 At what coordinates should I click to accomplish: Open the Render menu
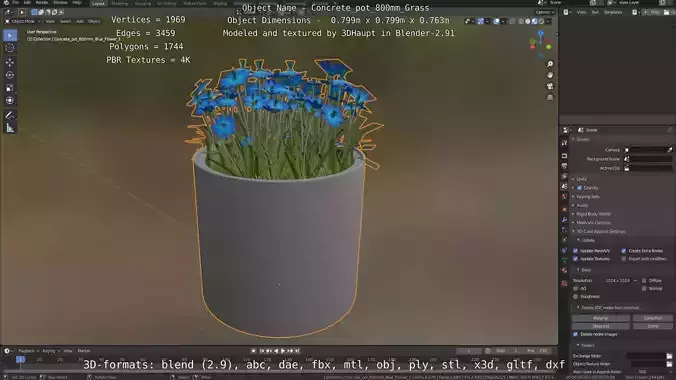pos(42,3)
